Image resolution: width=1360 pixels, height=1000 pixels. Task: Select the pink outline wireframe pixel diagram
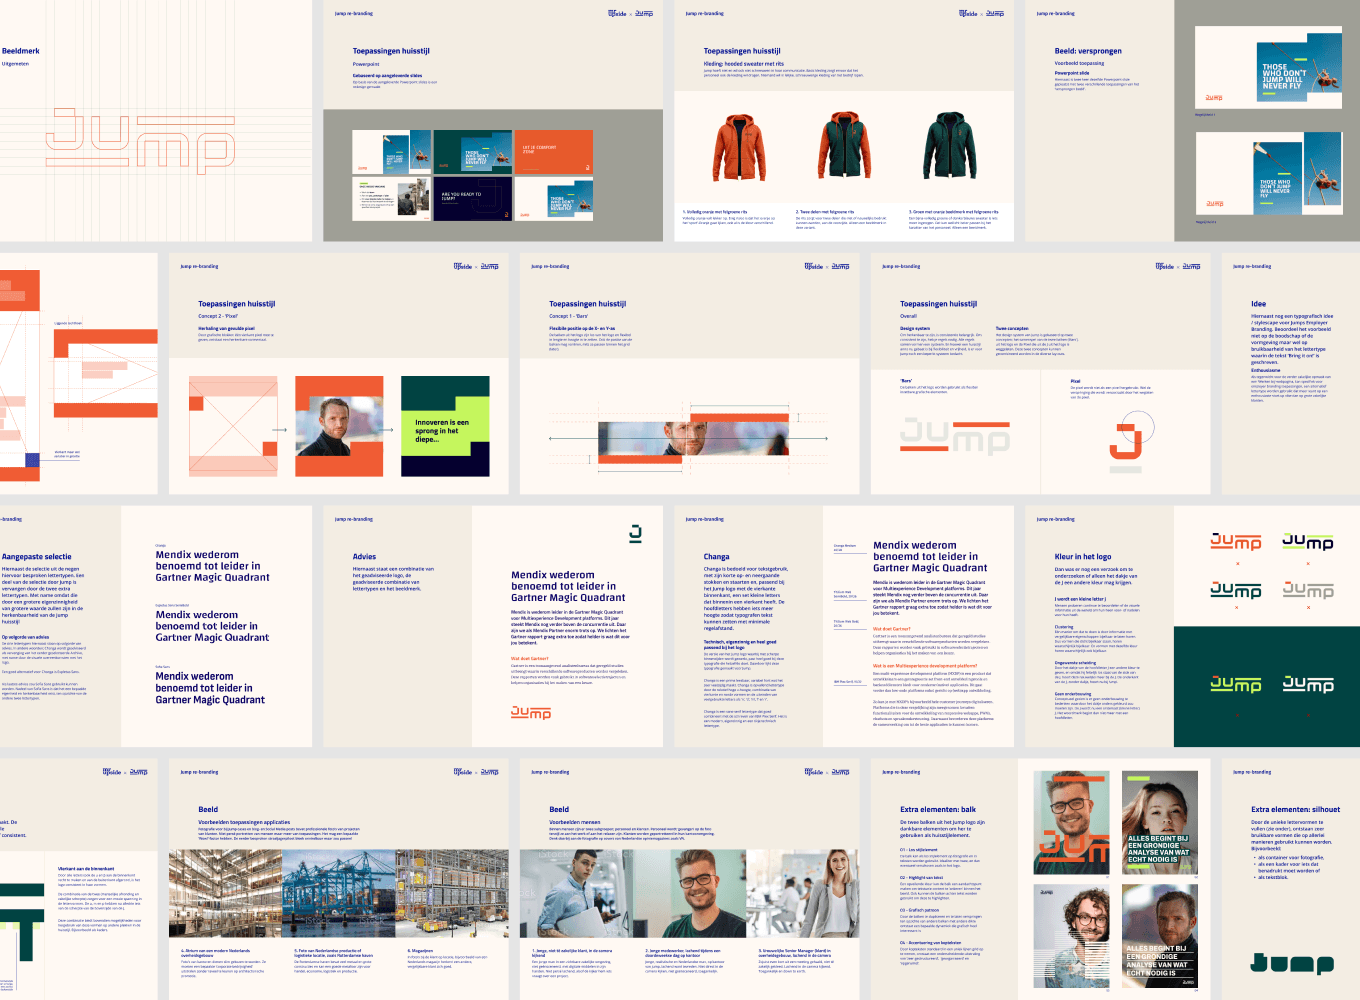tap(233, 426)
